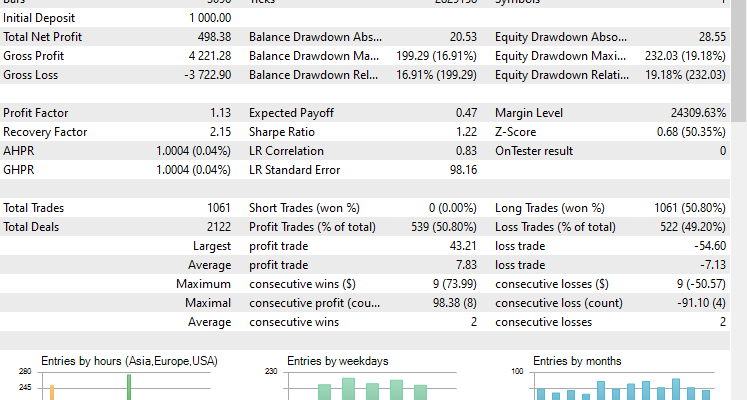Select the Recovery Factor value 2.15
The image size is (747, 400).
click(x=220, y=132)
